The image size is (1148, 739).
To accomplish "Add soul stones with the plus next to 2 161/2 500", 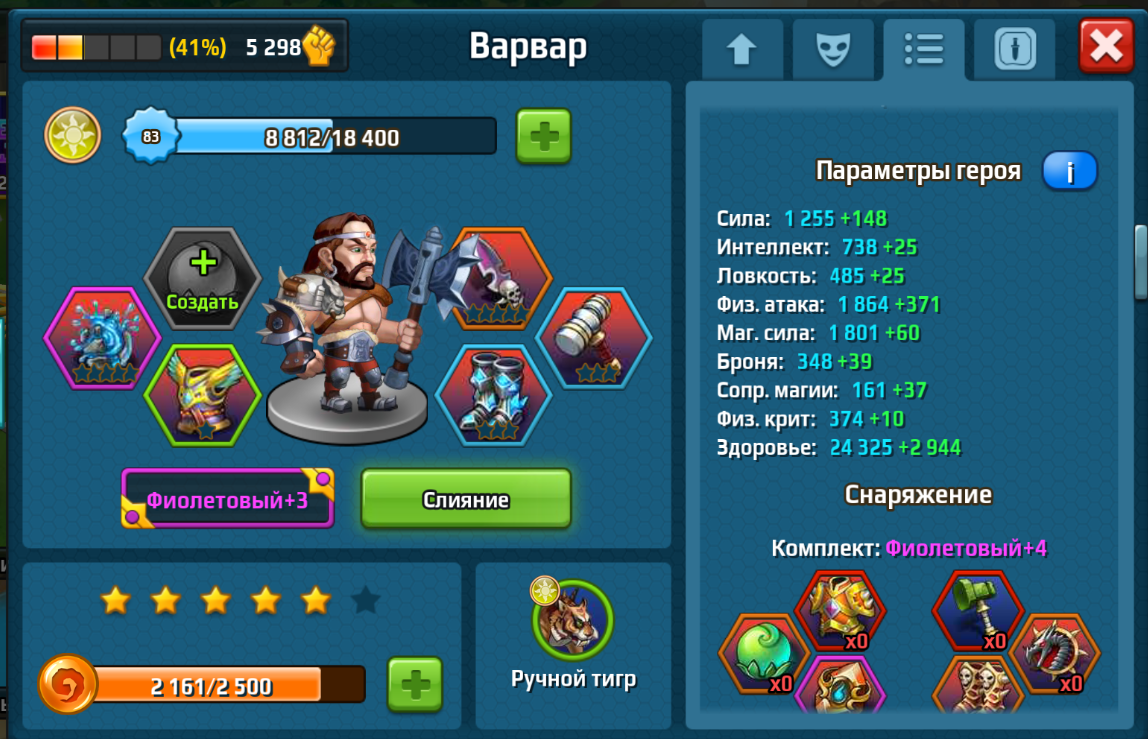I will coord(415,685).
